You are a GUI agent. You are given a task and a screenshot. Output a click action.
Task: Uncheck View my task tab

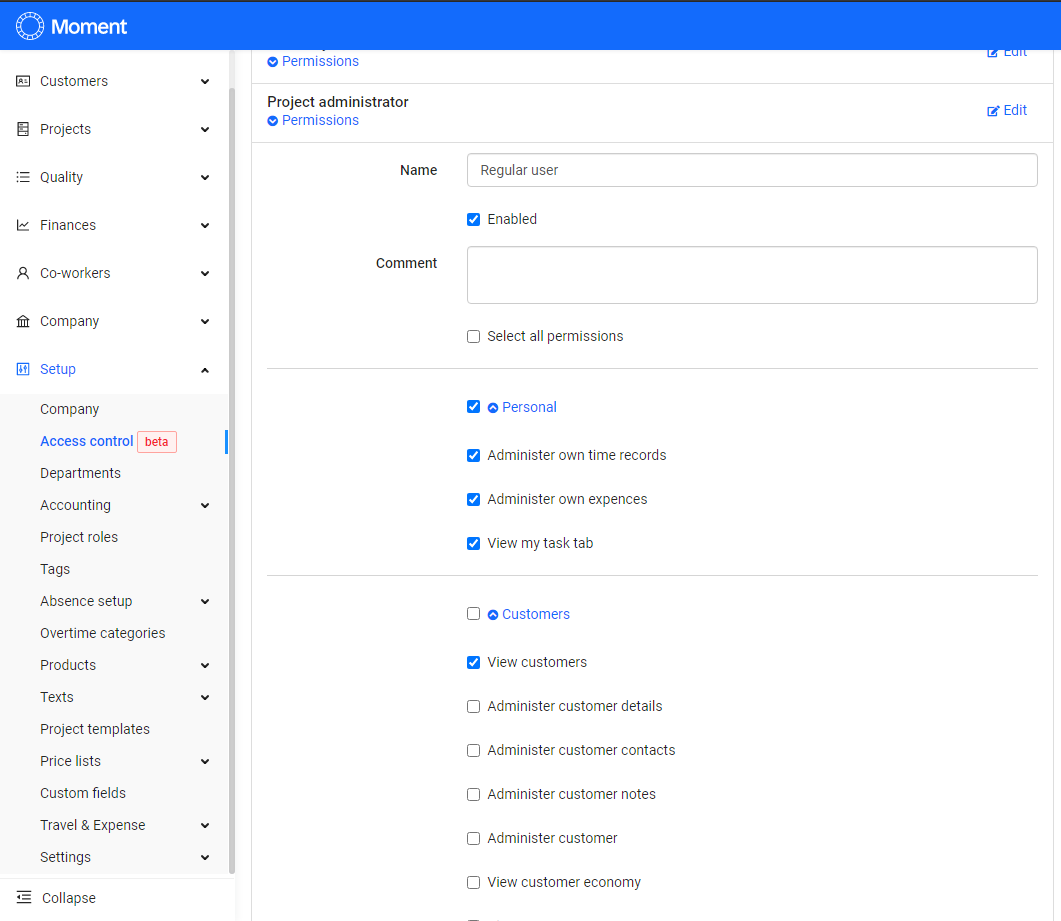coord(474,543)
